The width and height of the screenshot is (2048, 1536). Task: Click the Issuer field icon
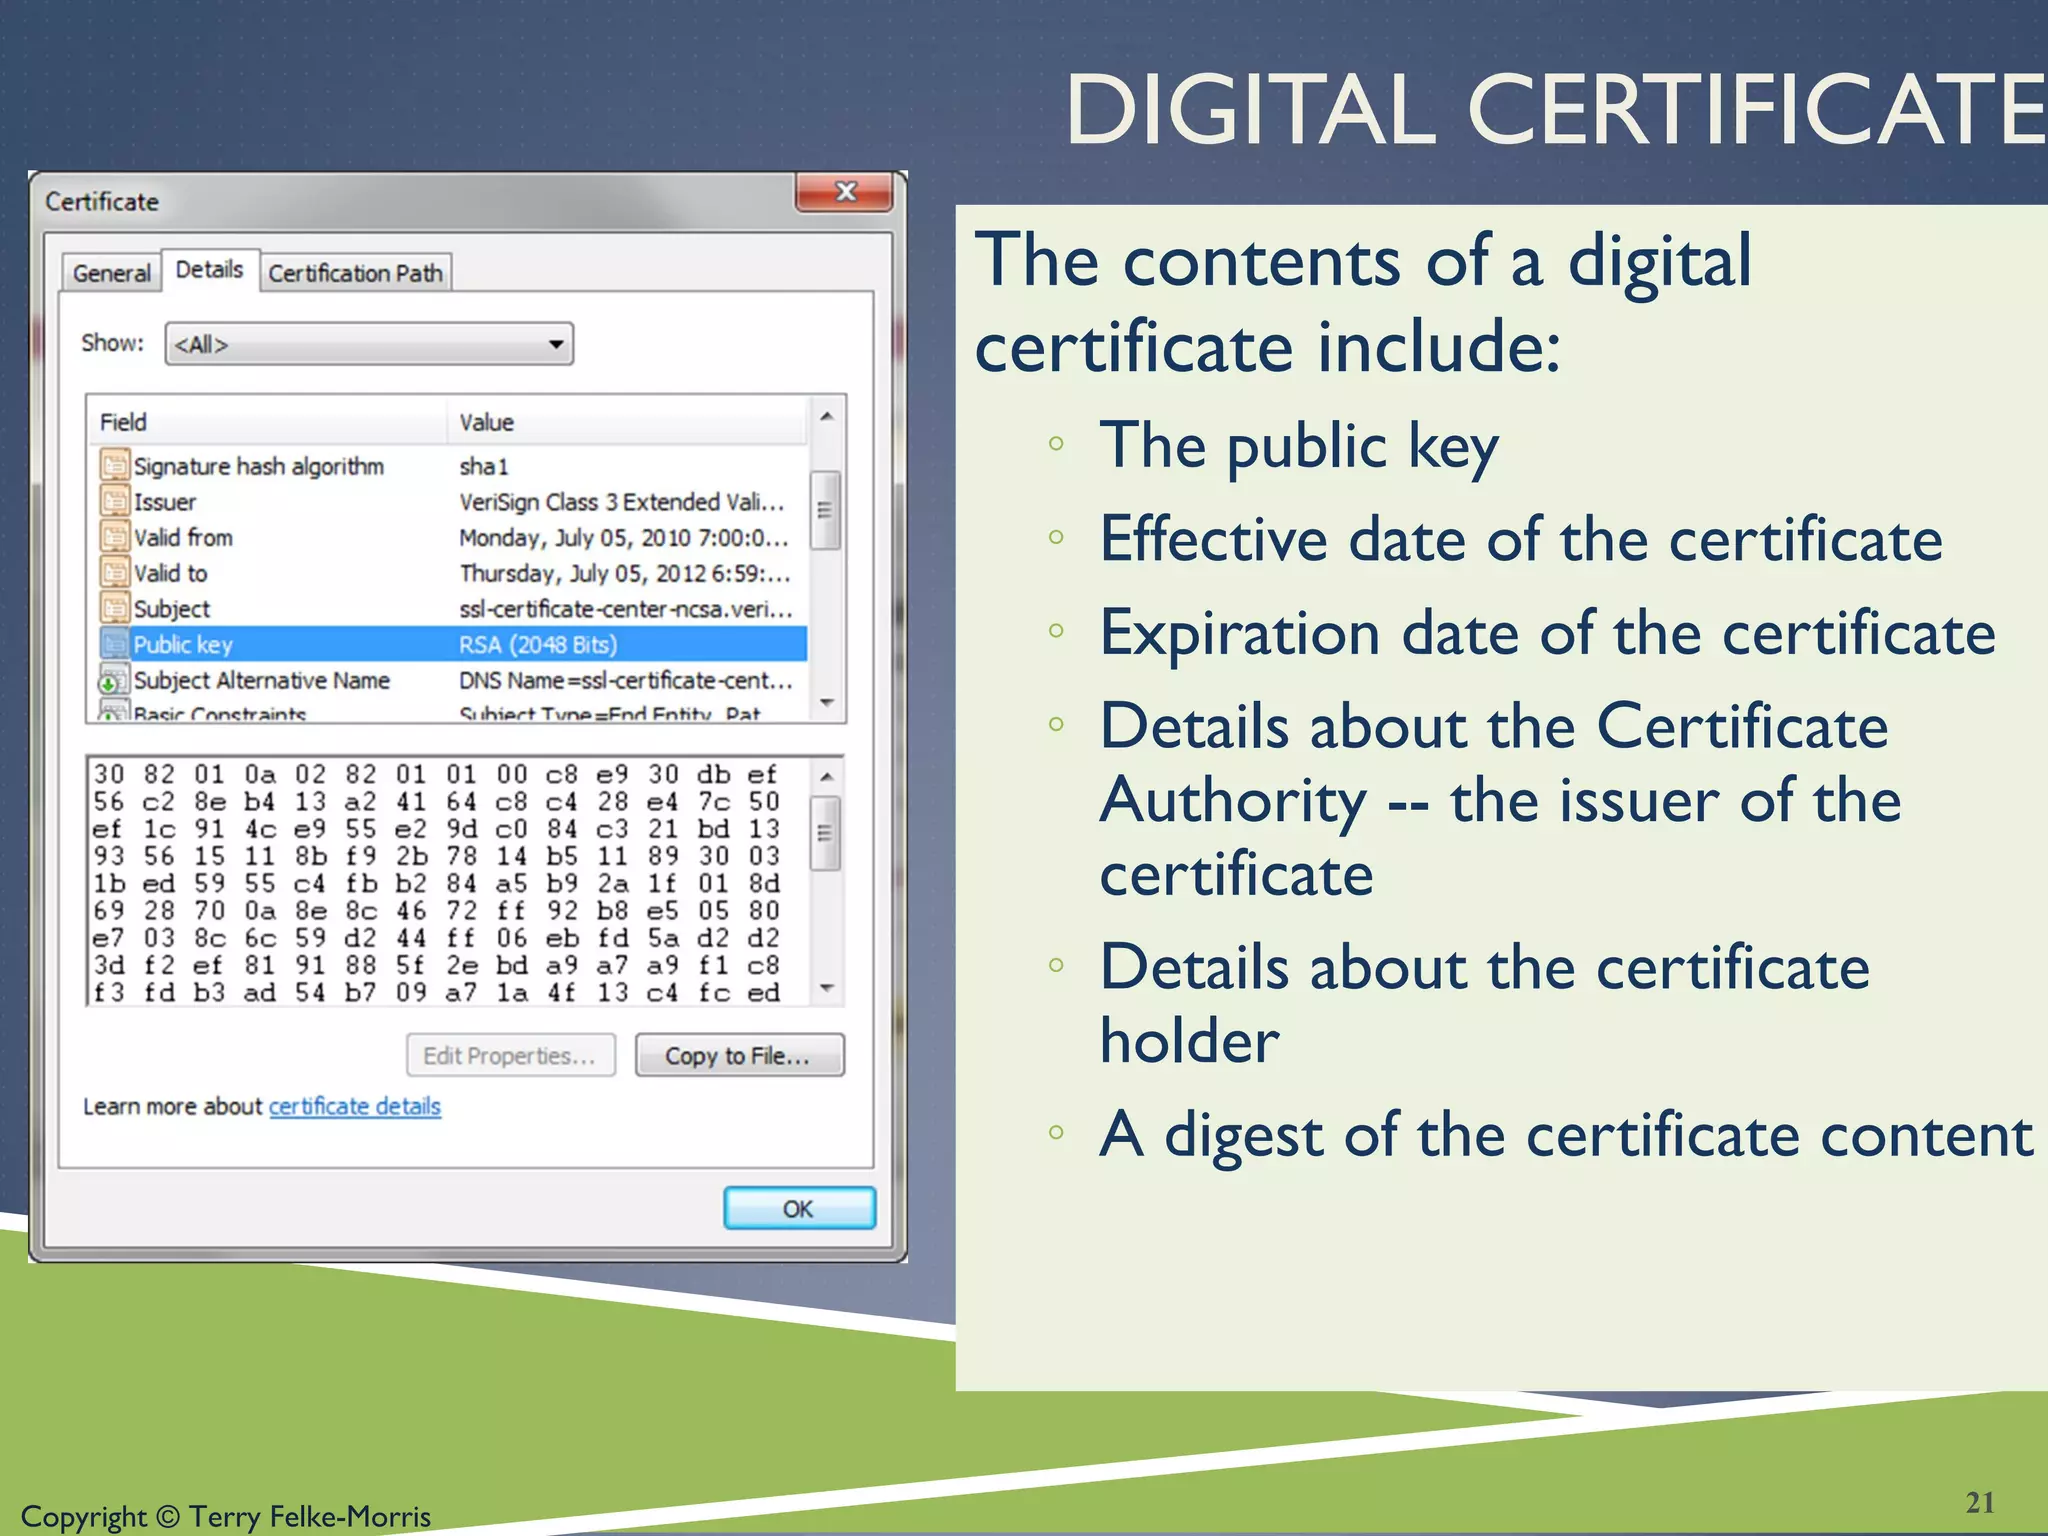115,501
